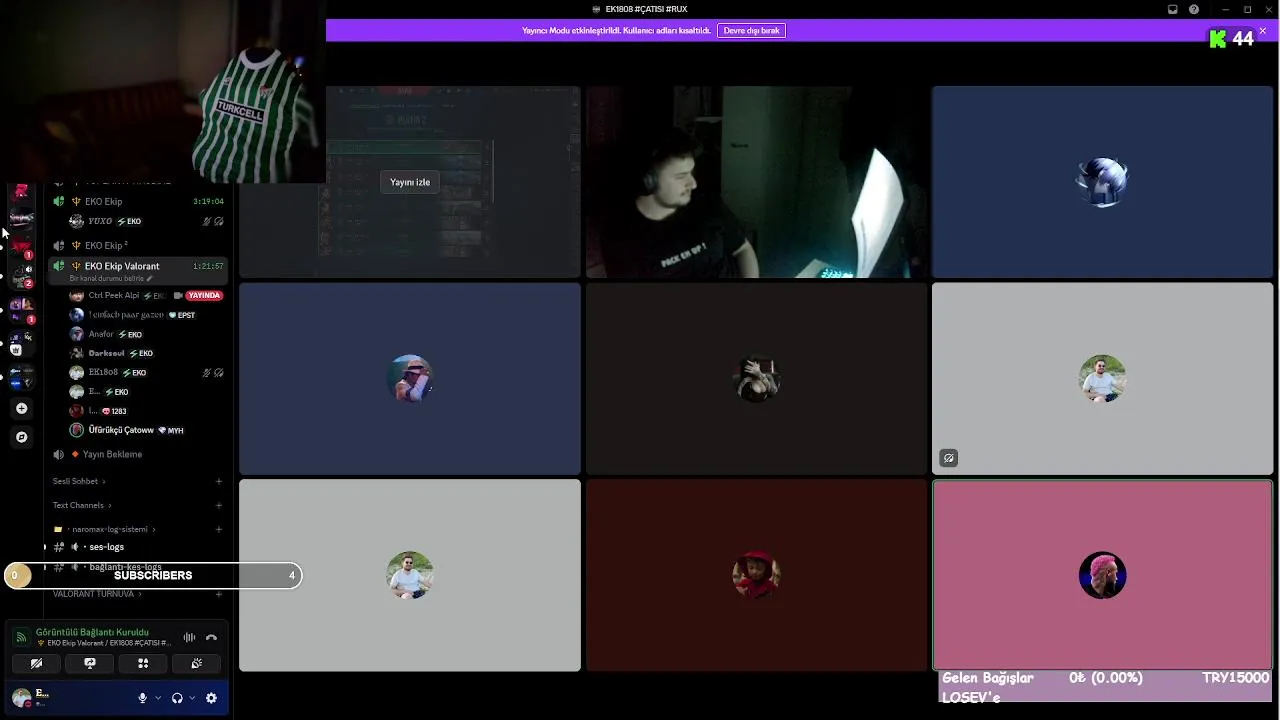Open the 'Yayın Bekleme' voice channel
Screen dimensions: 1280x720
pyautogui.click(x=140, y=454)
